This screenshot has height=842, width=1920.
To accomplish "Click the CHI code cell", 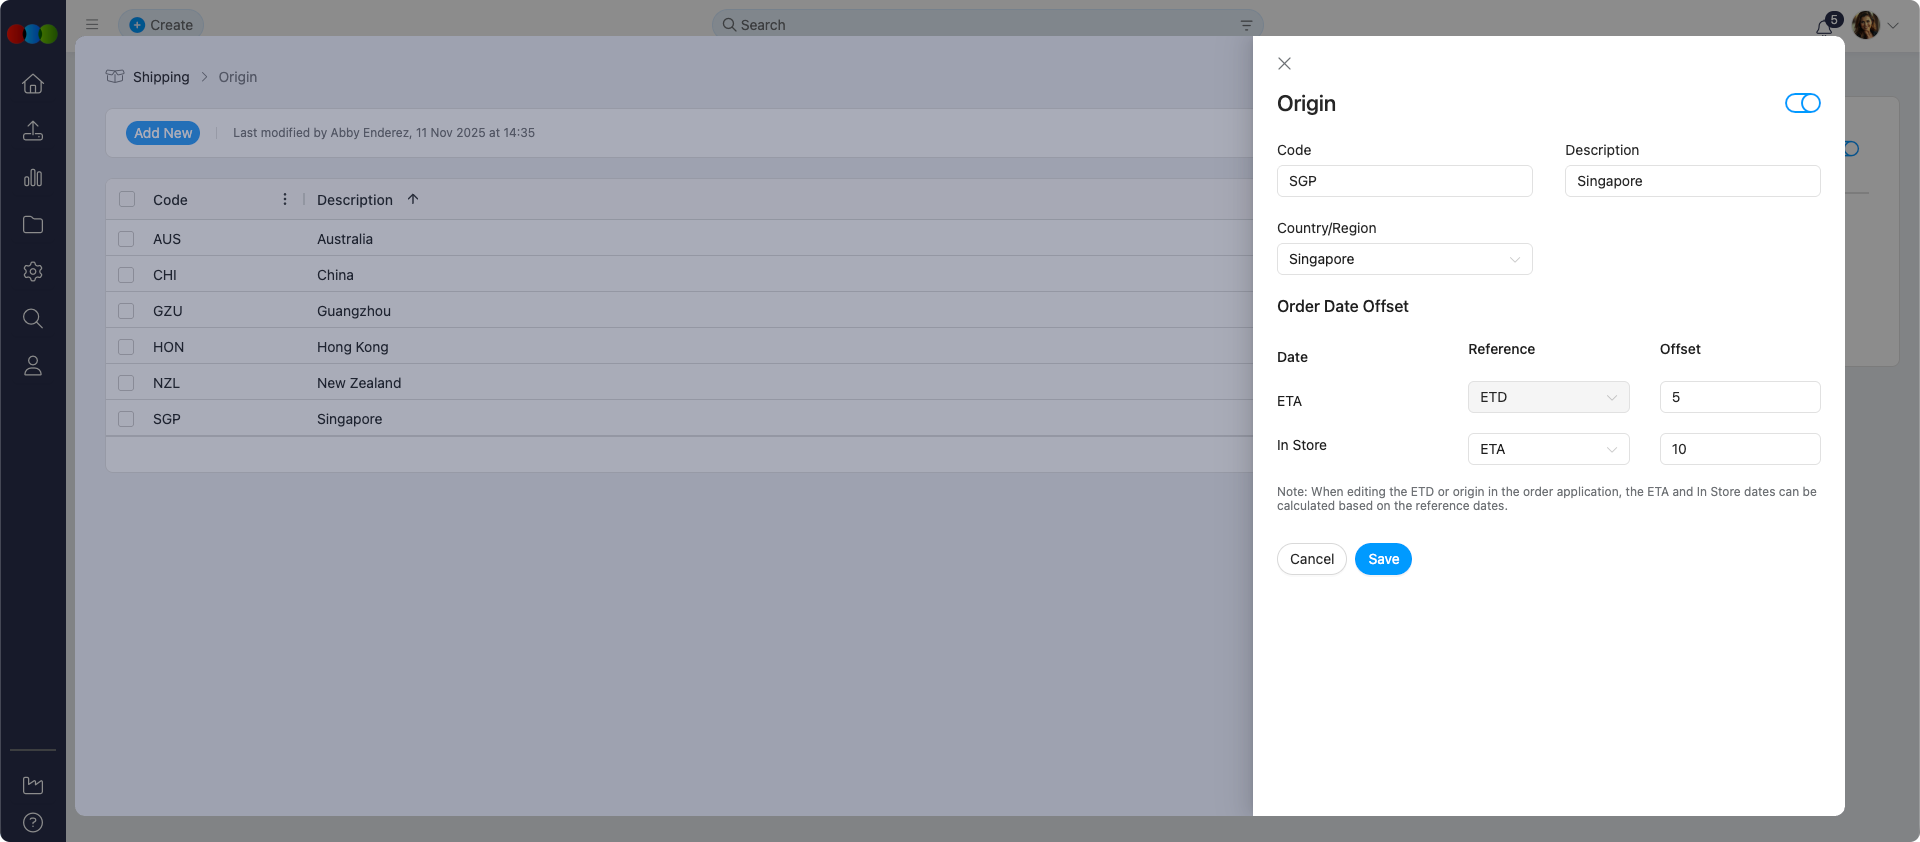I will 165,275.
